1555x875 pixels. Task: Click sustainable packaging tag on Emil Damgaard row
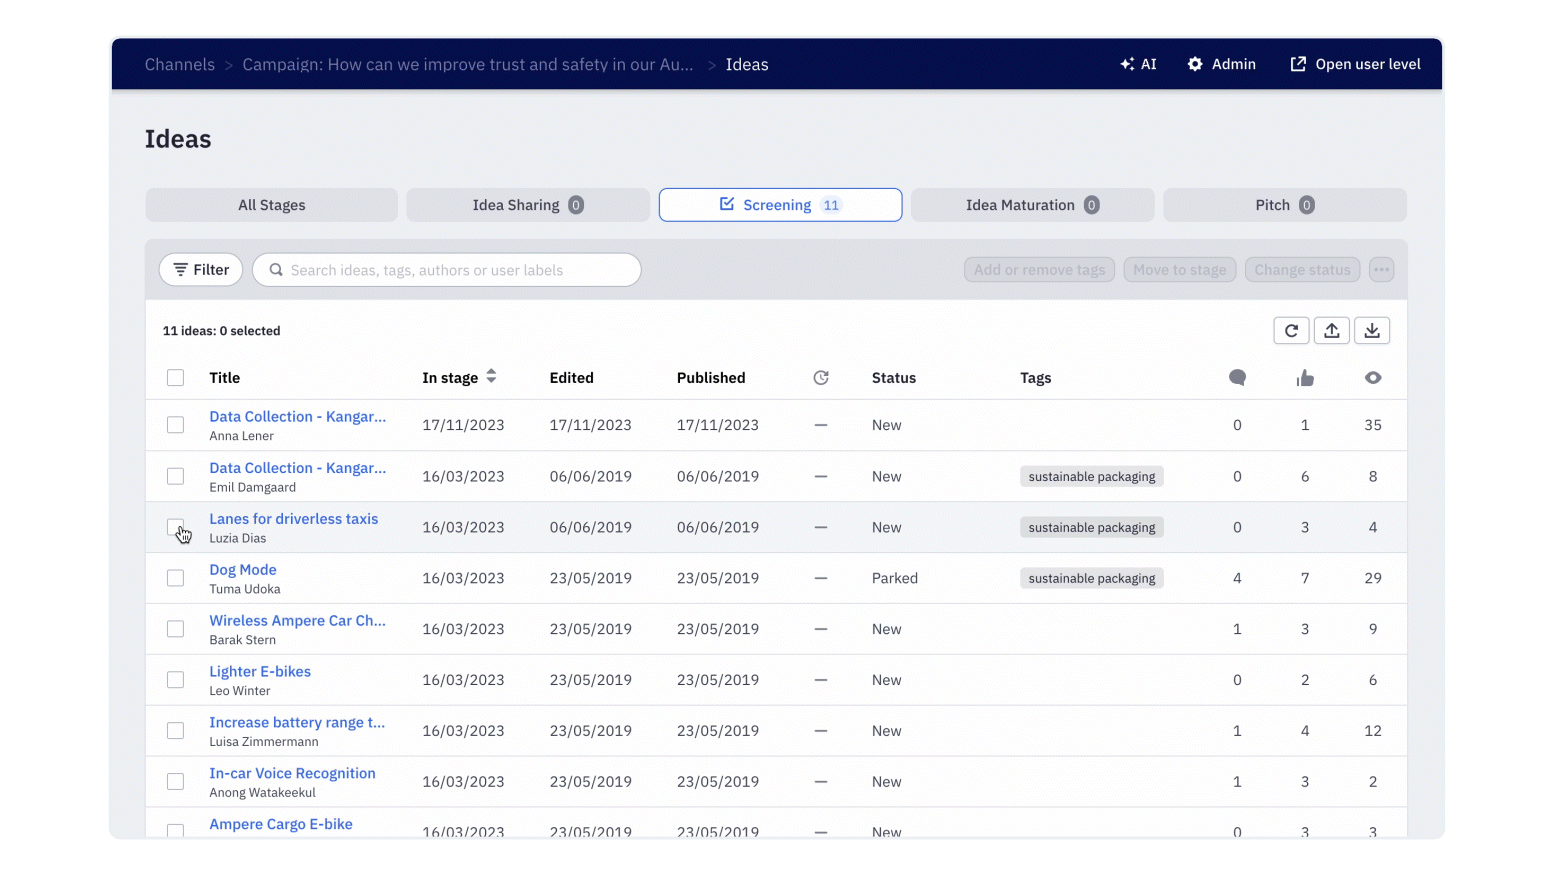point(1092,477)
